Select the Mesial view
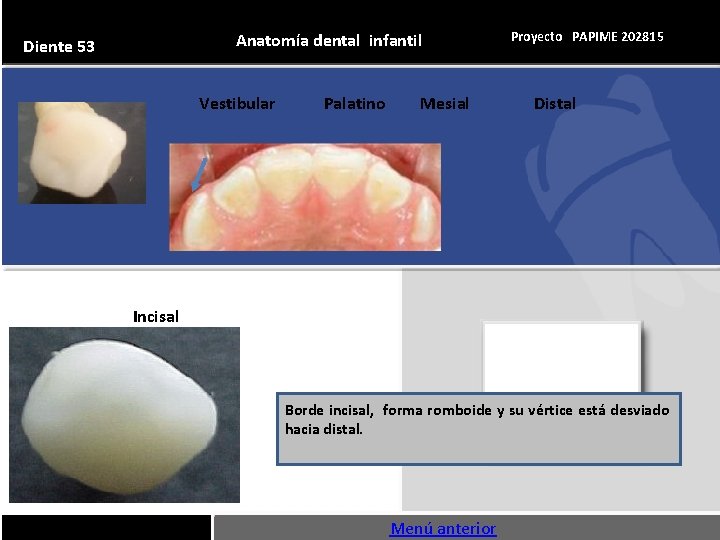This screenshot has height=540, width=720. pos(444,104)
